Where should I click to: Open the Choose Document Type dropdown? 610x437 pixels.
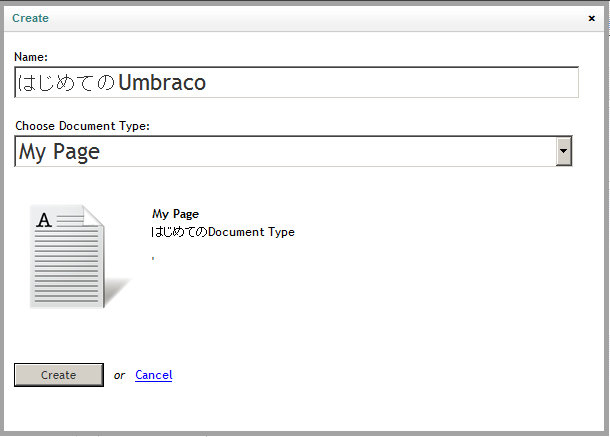click(x=293, y=151)
